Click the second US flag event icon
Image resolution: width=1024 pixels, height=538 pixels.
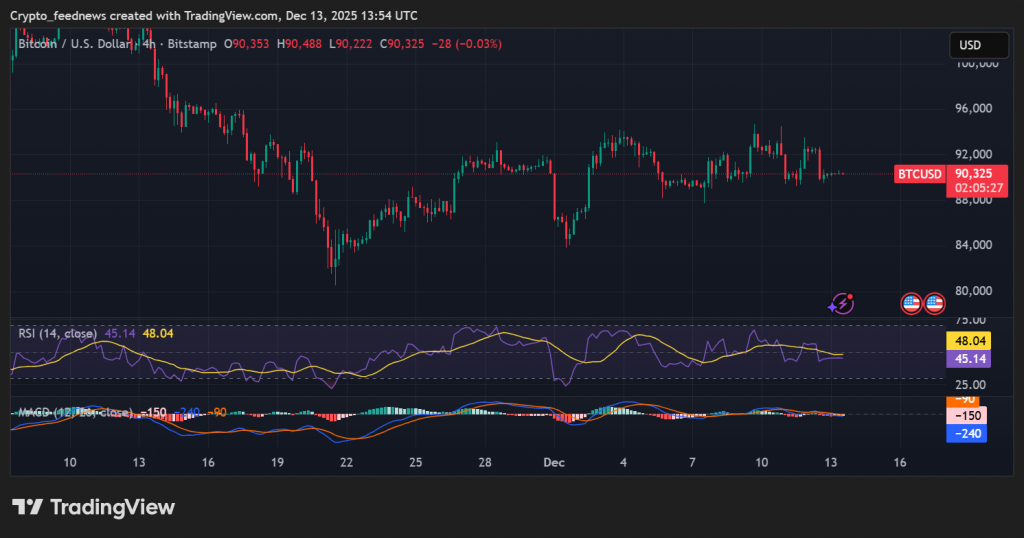[x=934, y=303]
